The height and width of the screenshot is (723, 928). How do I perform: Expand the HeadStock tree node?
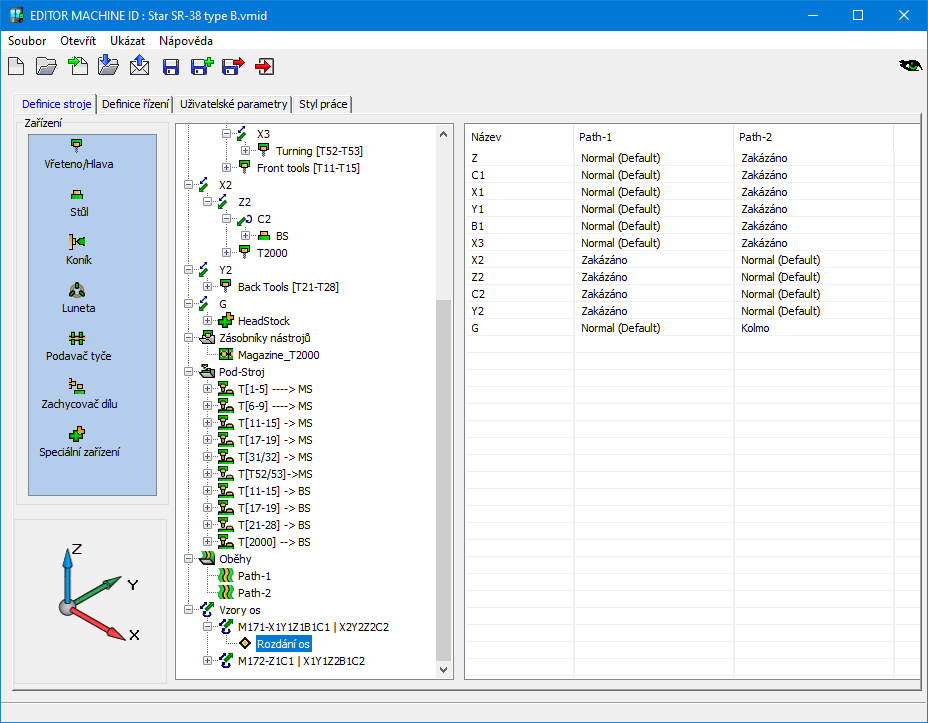click(208, 320)
